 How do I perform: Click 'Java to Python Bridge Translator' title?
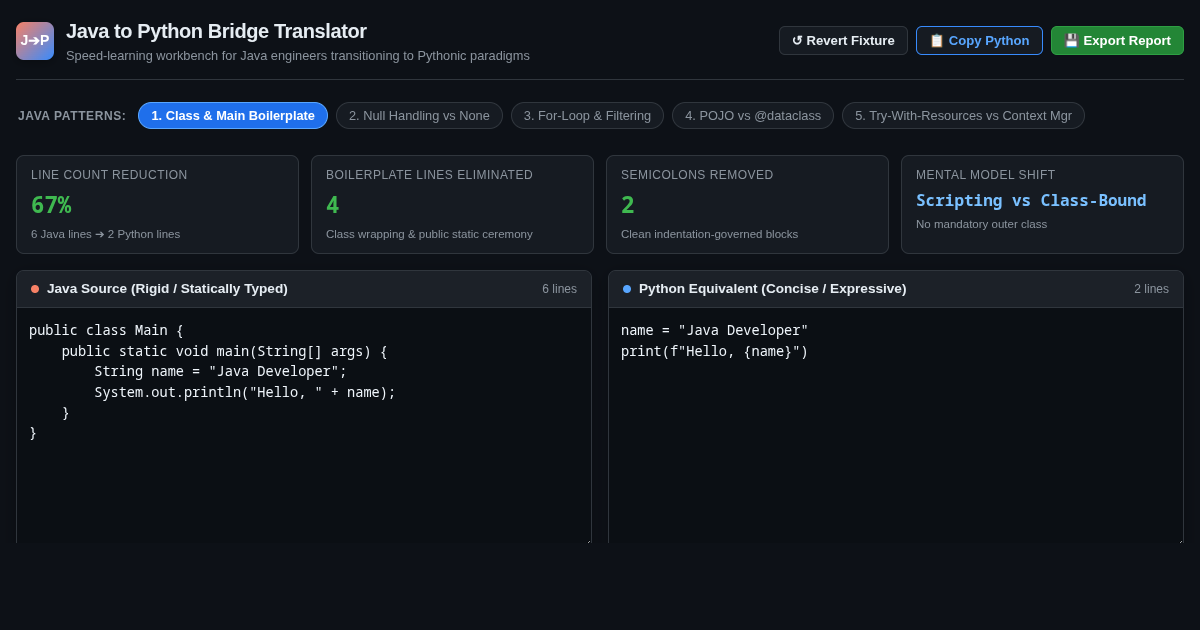click(x=216, y=31)
